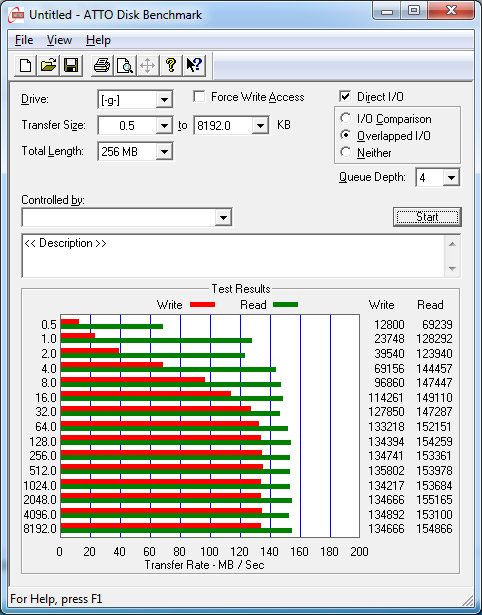Activate context help pointer icon
This screenshot has height=615, width=482.
coord(194,66)
